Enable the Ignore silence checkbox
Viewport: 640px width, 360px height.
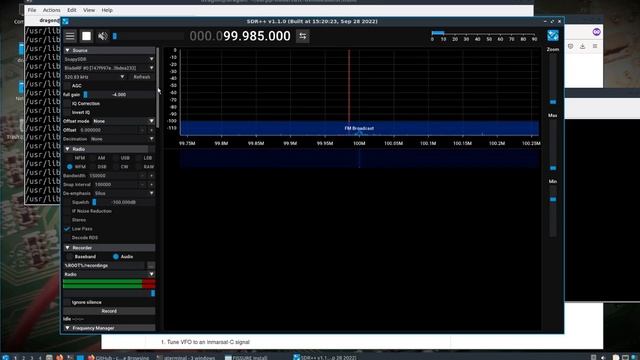tap(67, 302)
